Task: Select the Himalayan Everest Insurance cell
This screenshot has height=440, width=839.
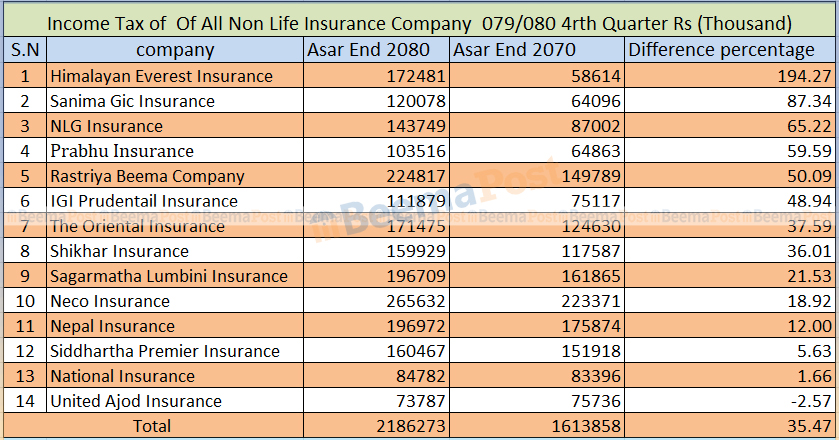Action: 162,76
